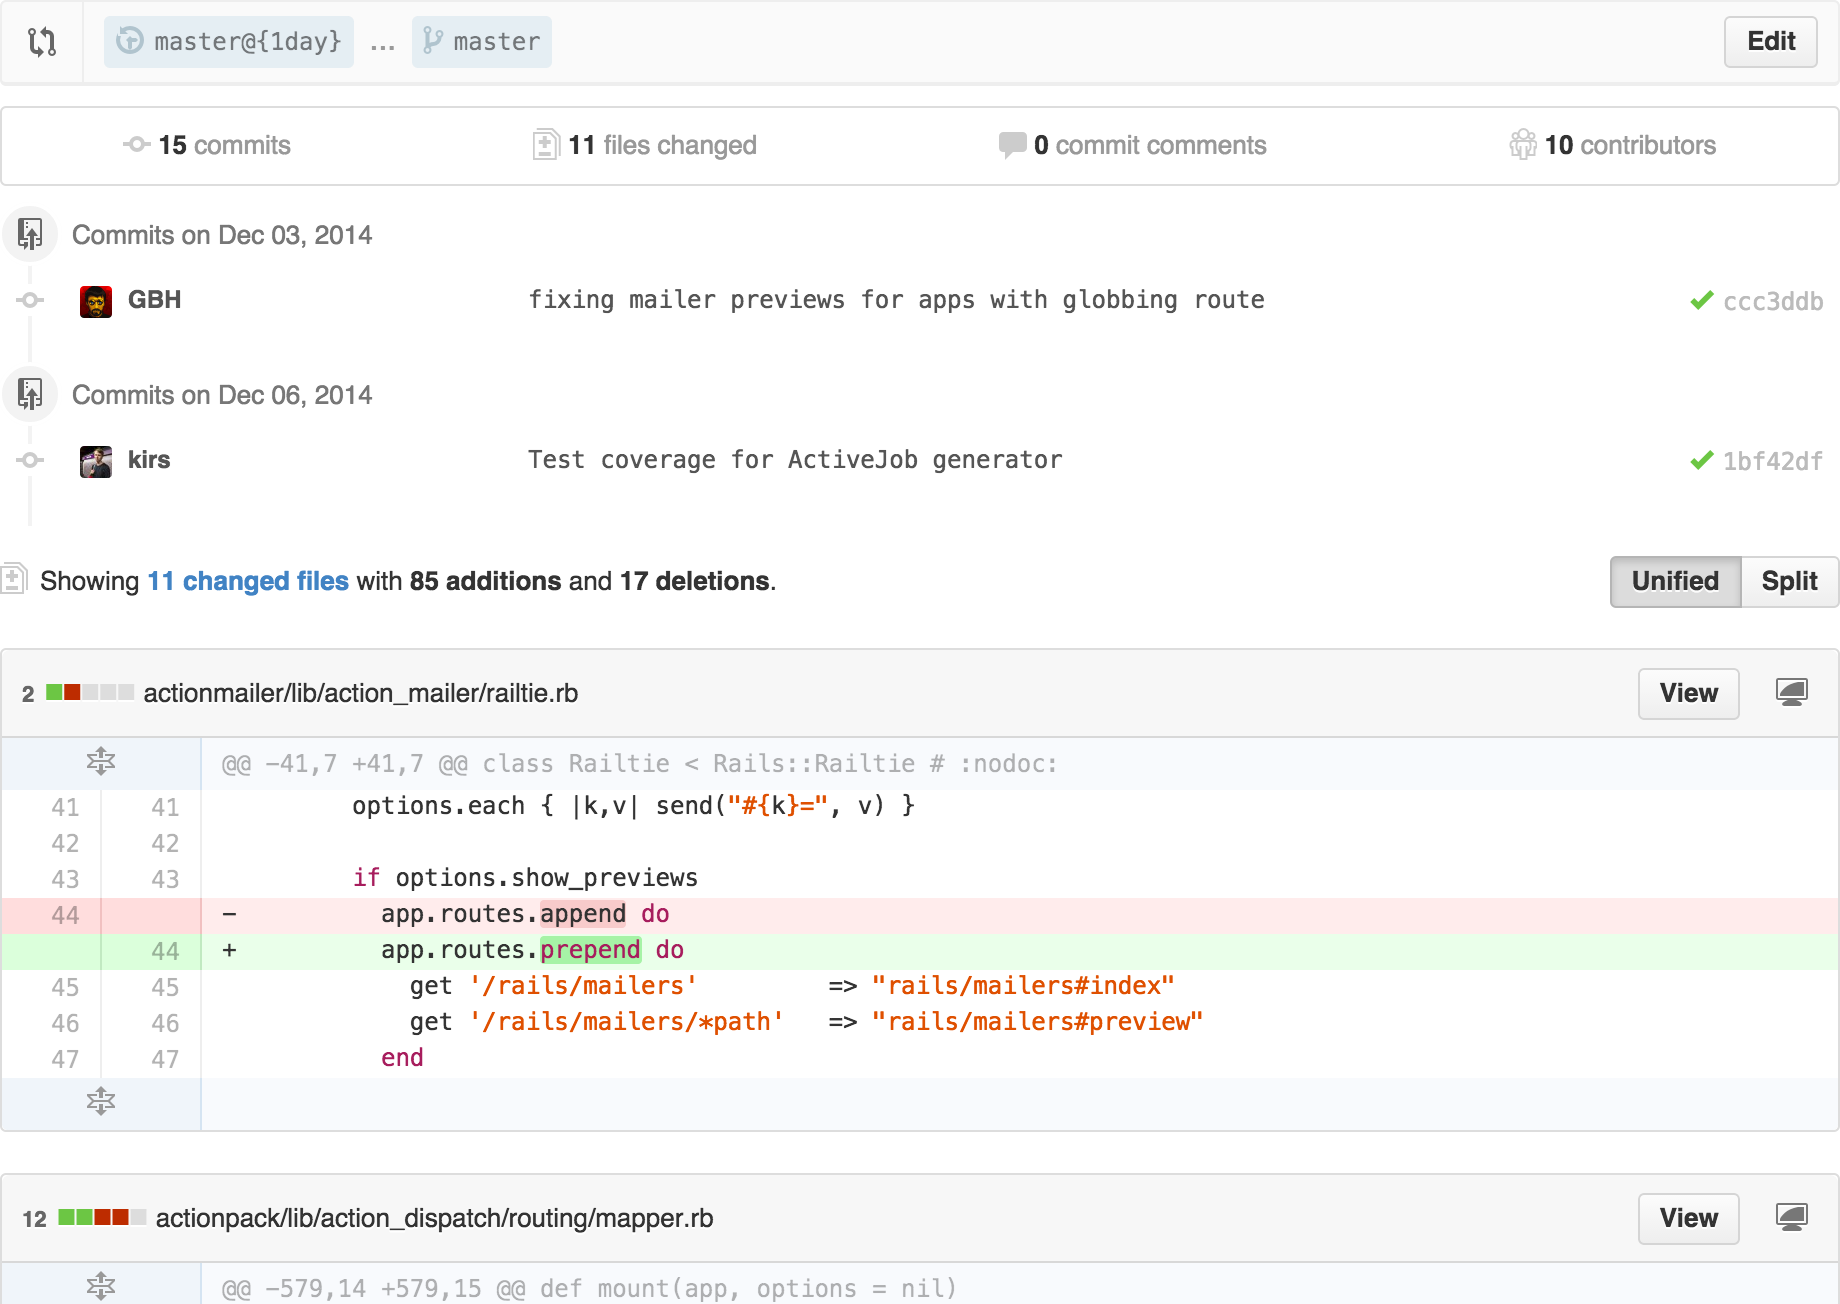Open the 11 files changed tab
This screenshot has width=1840, height=1304.
645,145
